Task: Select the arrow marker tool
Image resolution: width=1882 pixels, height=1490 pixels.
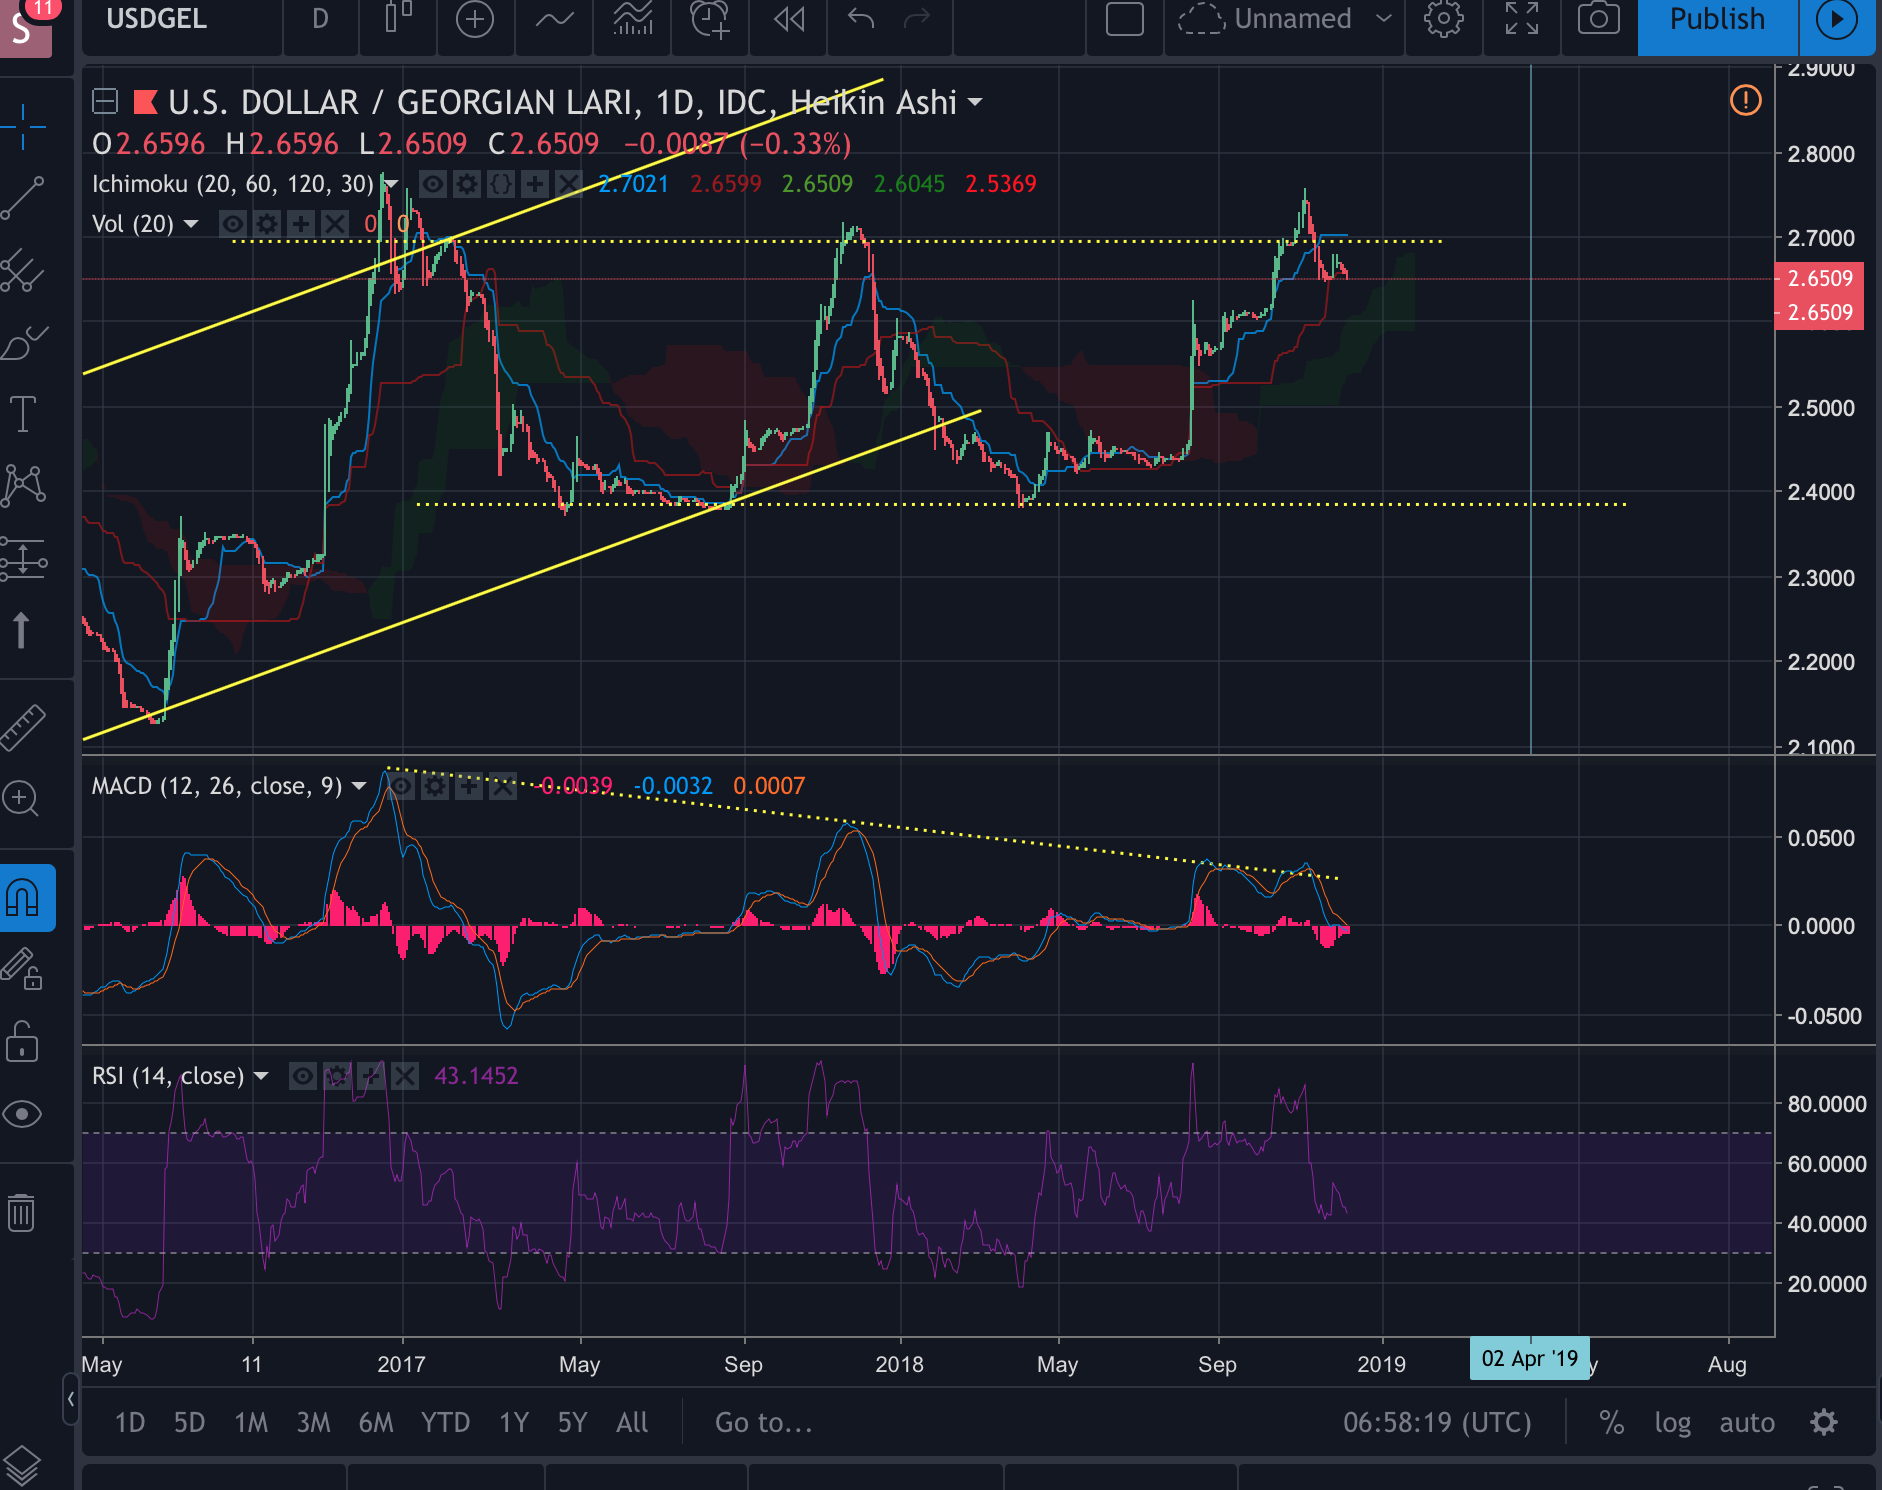Action: [x=21, y=630]
